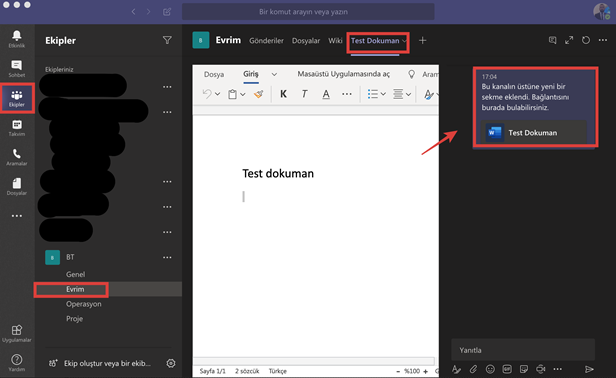Select the Operasyon channel
This screenshot has height=378, width=616.
84,304
